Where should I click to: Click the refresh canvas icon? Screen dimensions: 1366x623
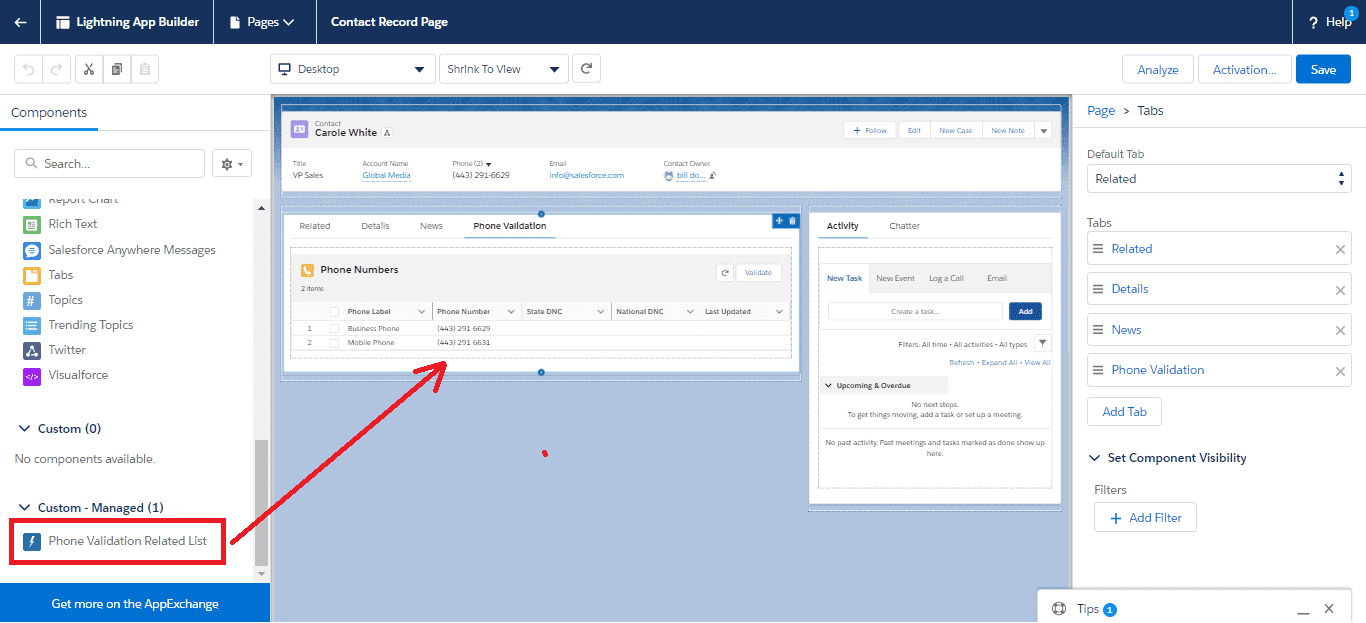[586, 69]
